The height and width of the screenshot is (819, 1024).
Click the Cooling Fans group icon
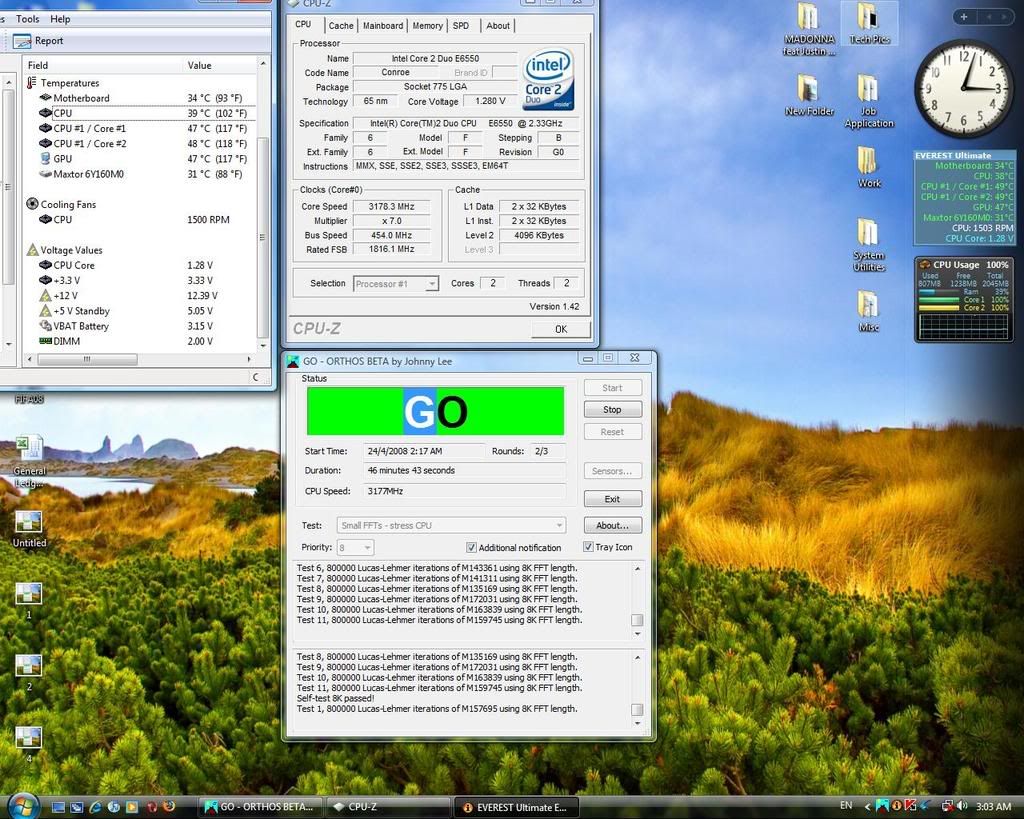32,204
